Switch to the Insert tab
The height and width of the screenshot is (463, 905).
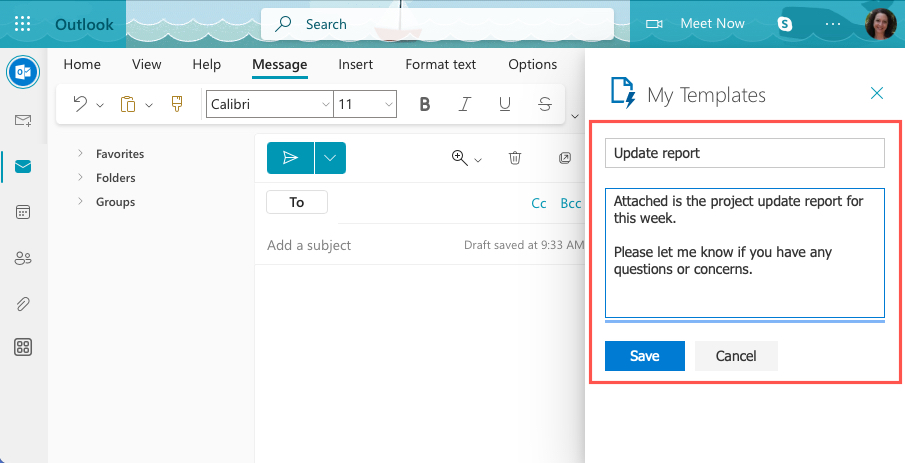point(355,64)
